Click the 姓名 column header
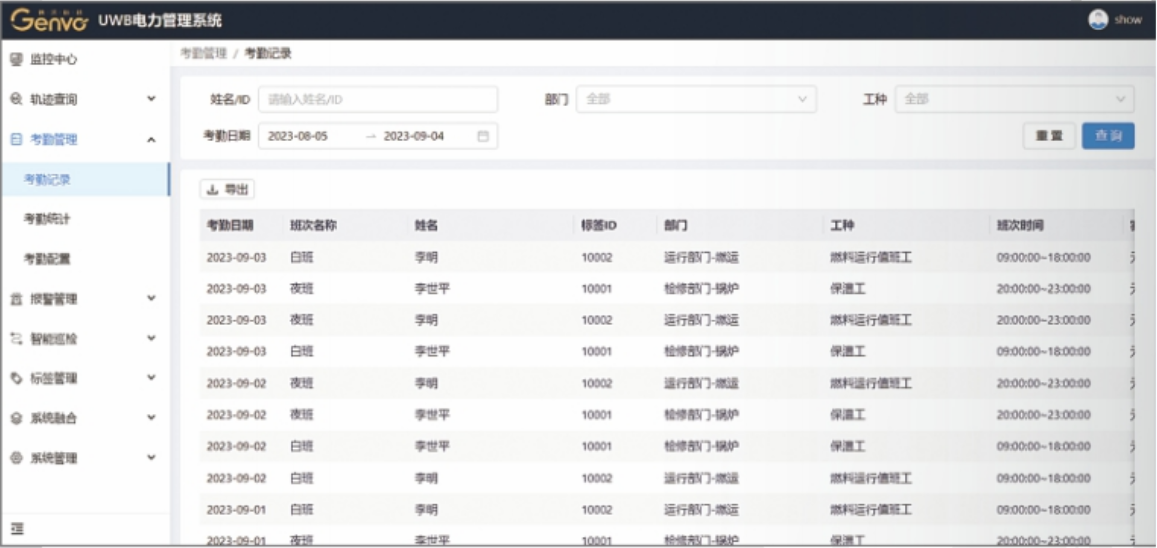The width and height of the screenshot is (1157, 548). click(x=426, y=226)
